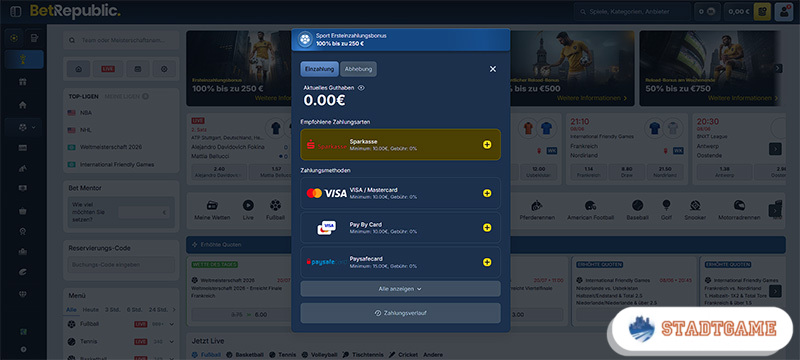Open International Friendly Games league
This screenshot has height=360, width=800.
point(117,165)
